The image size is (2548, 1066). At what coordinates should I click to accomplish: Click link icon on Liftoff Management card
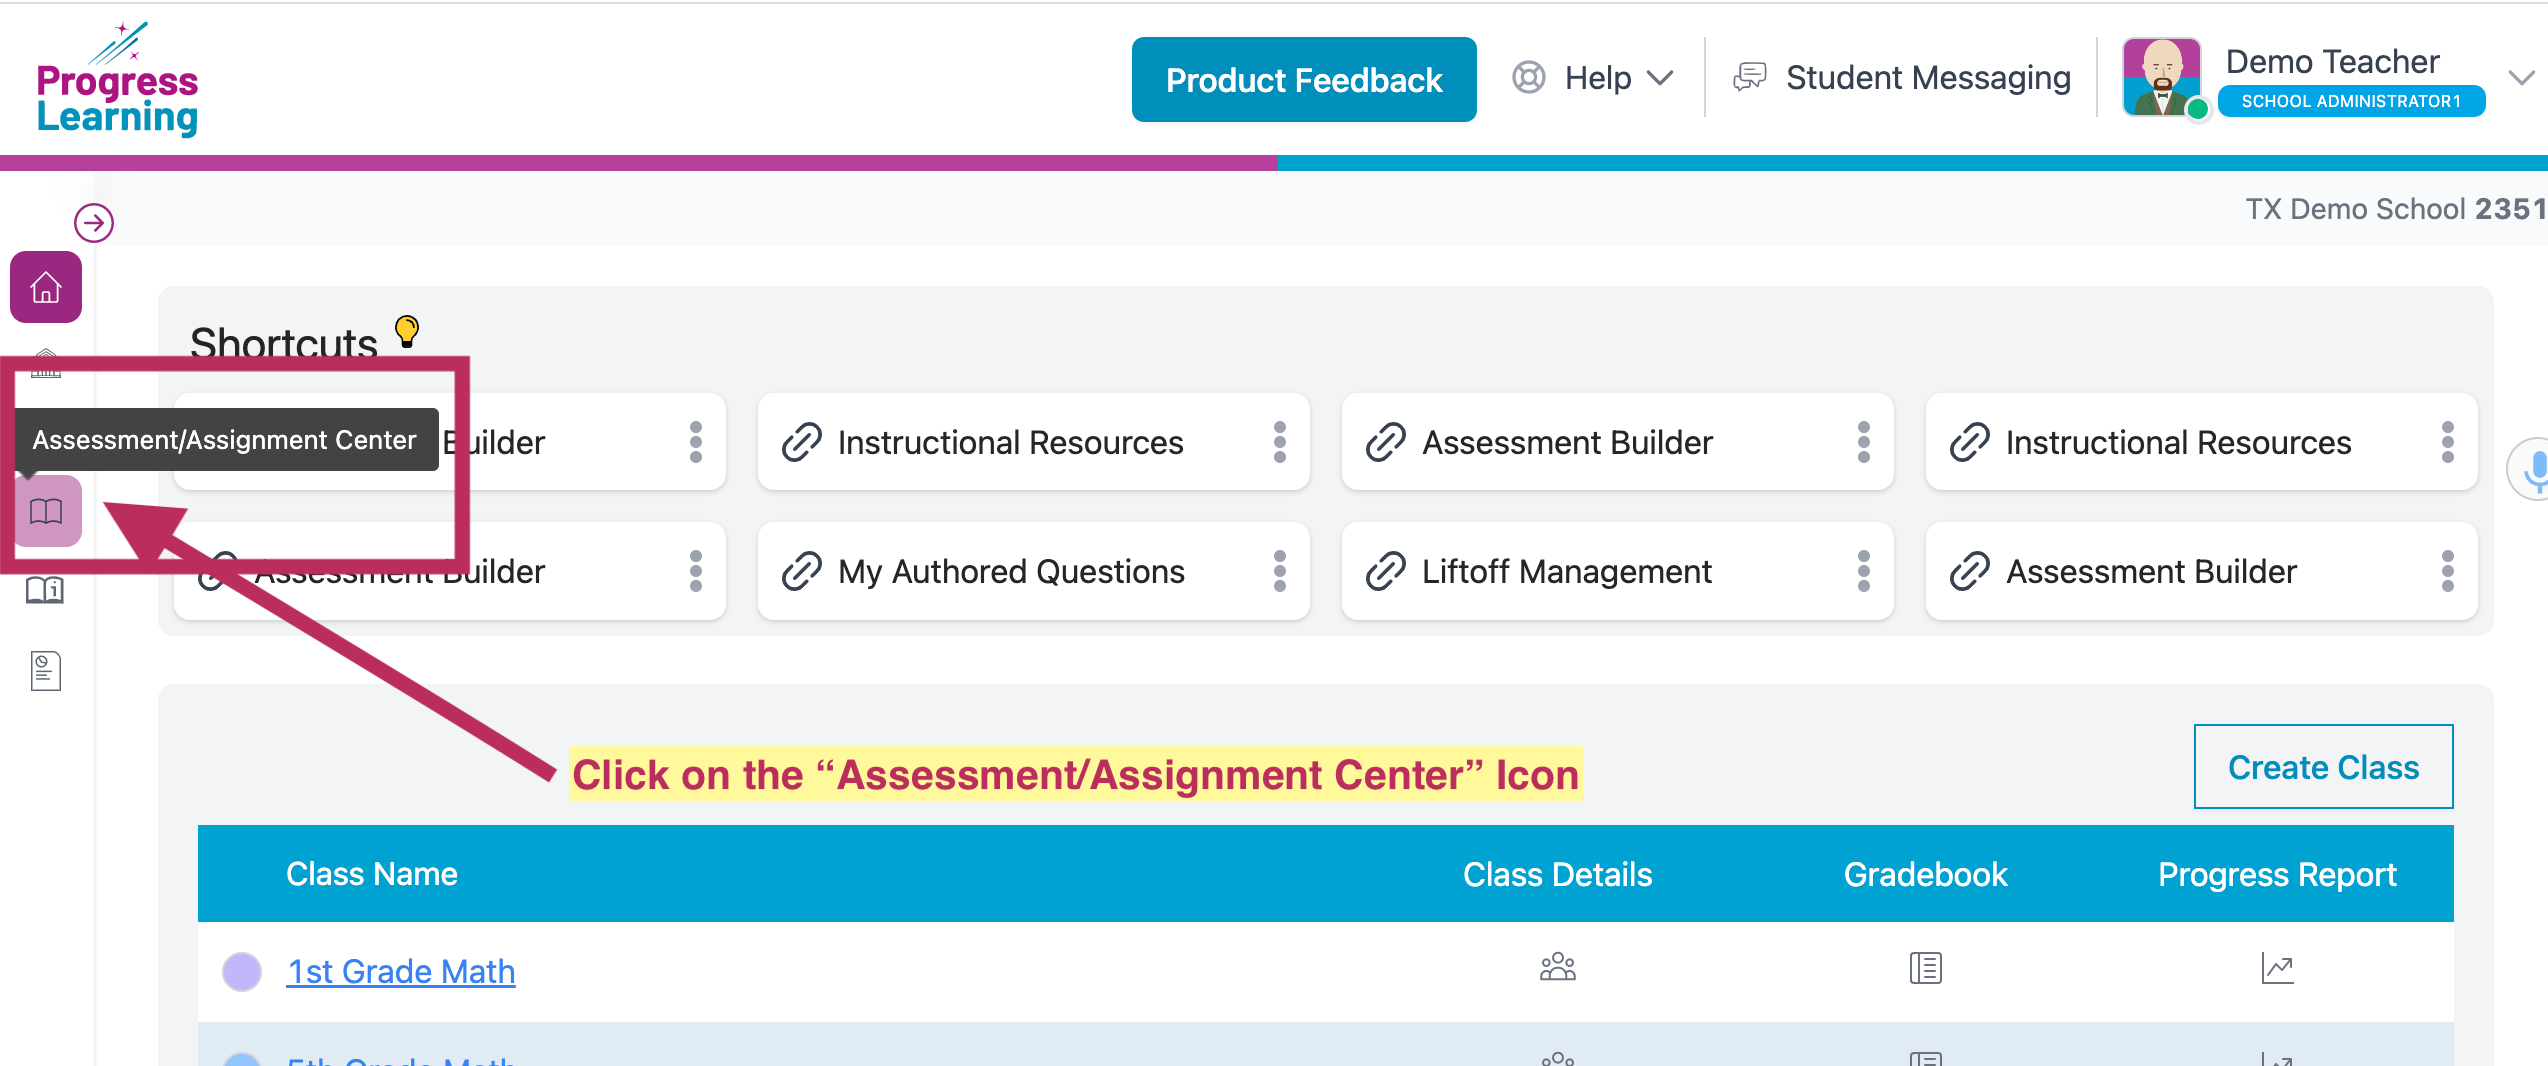[1386, 571]
